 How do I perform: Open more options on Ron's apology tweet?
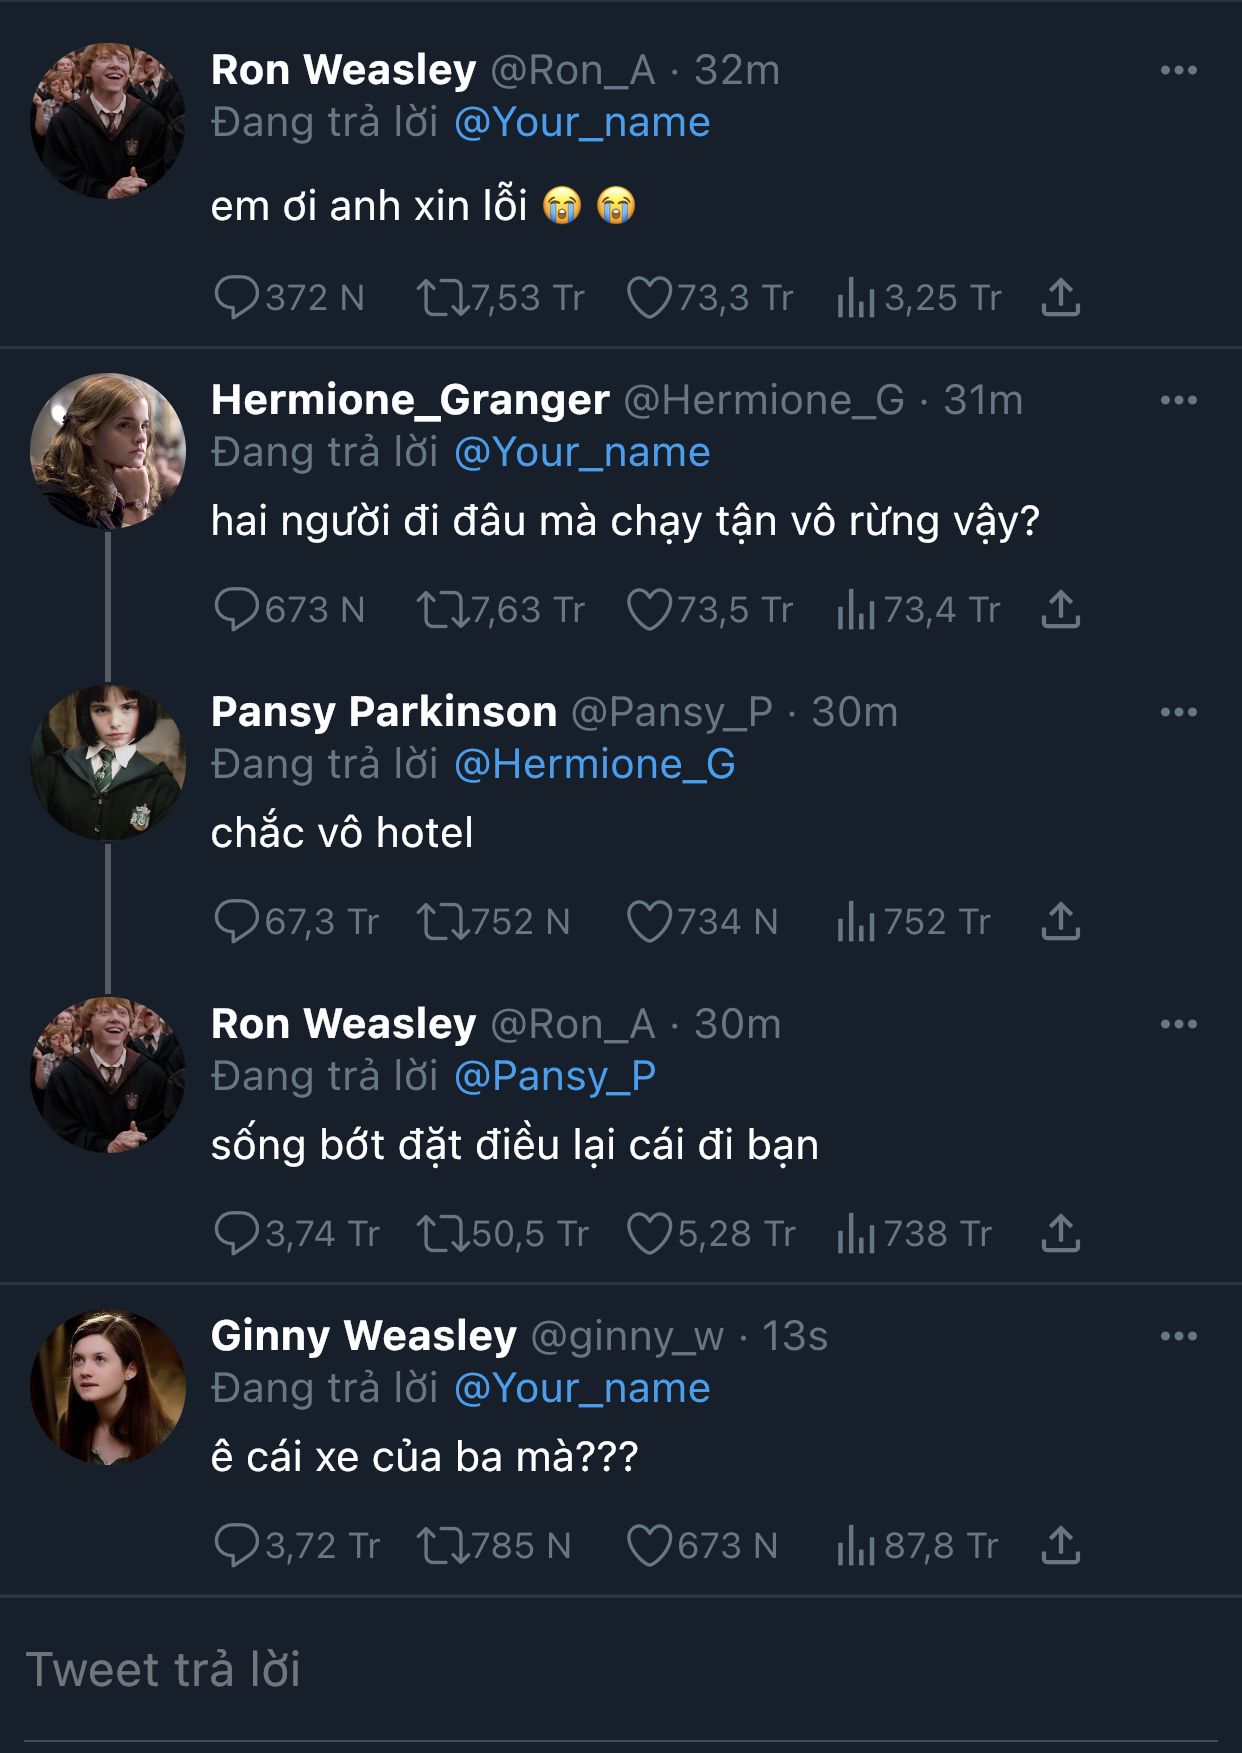pos(1178,70)
